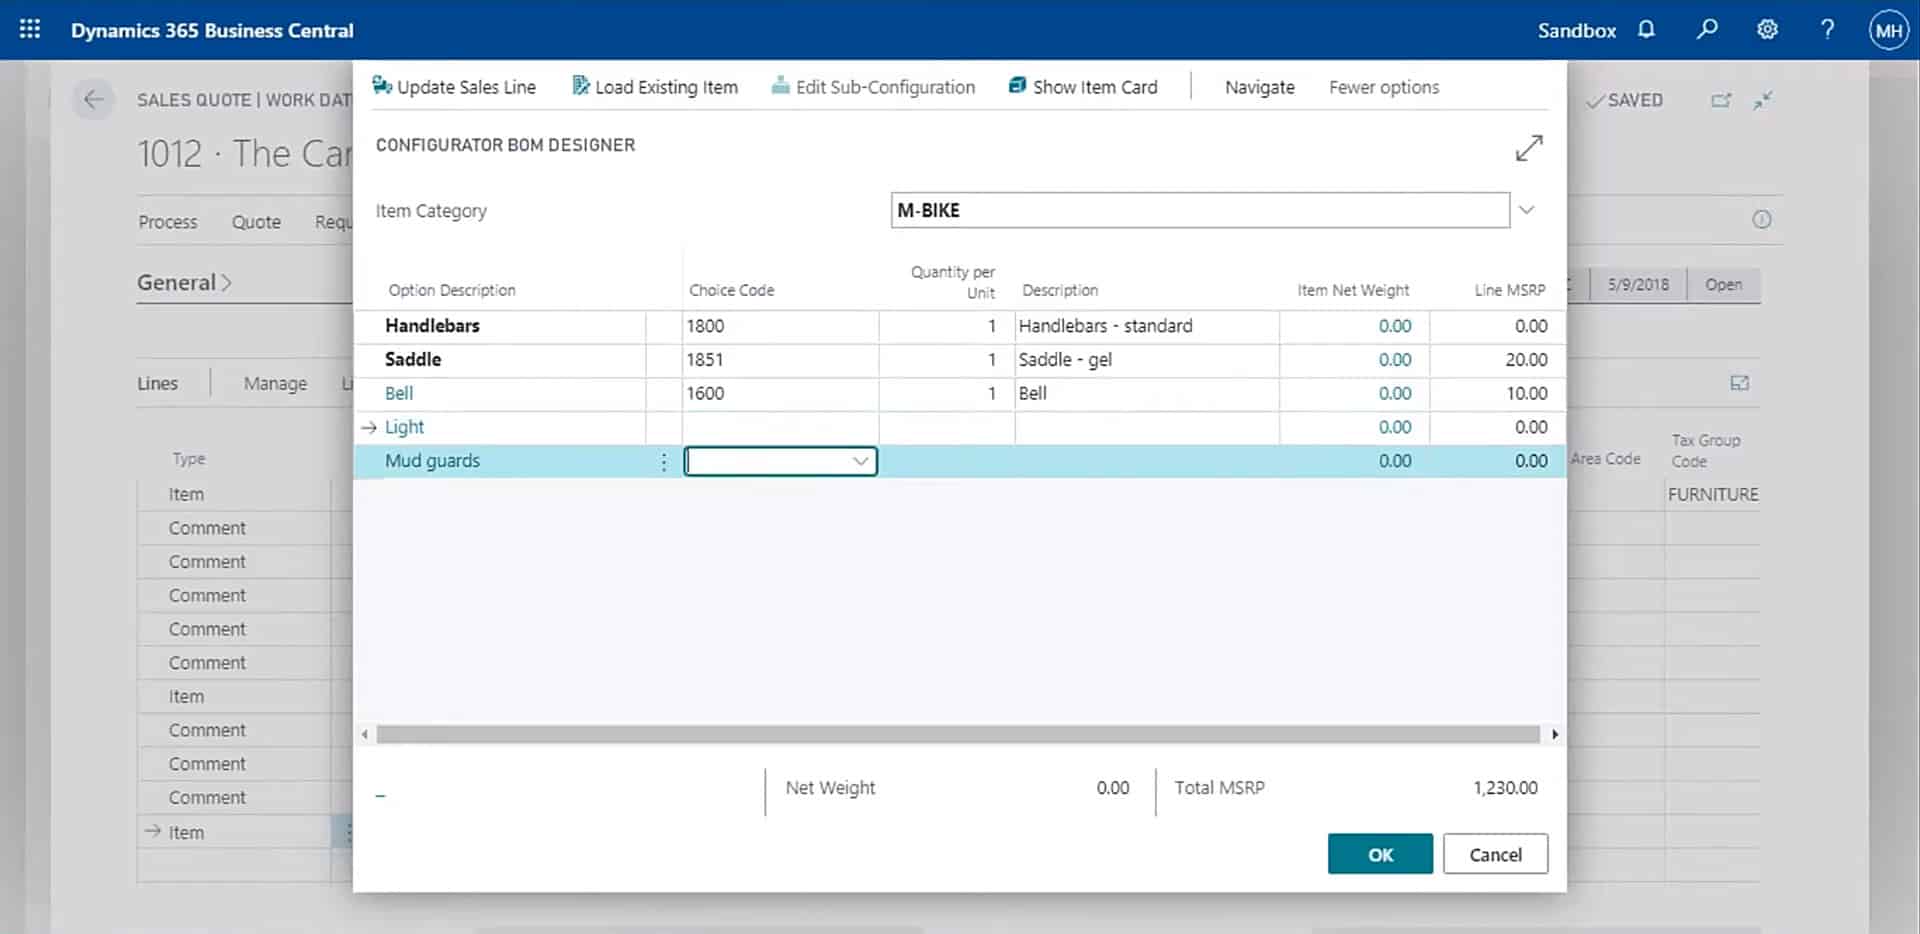Click the Item Category M-BIKE field

[1199, 210]
